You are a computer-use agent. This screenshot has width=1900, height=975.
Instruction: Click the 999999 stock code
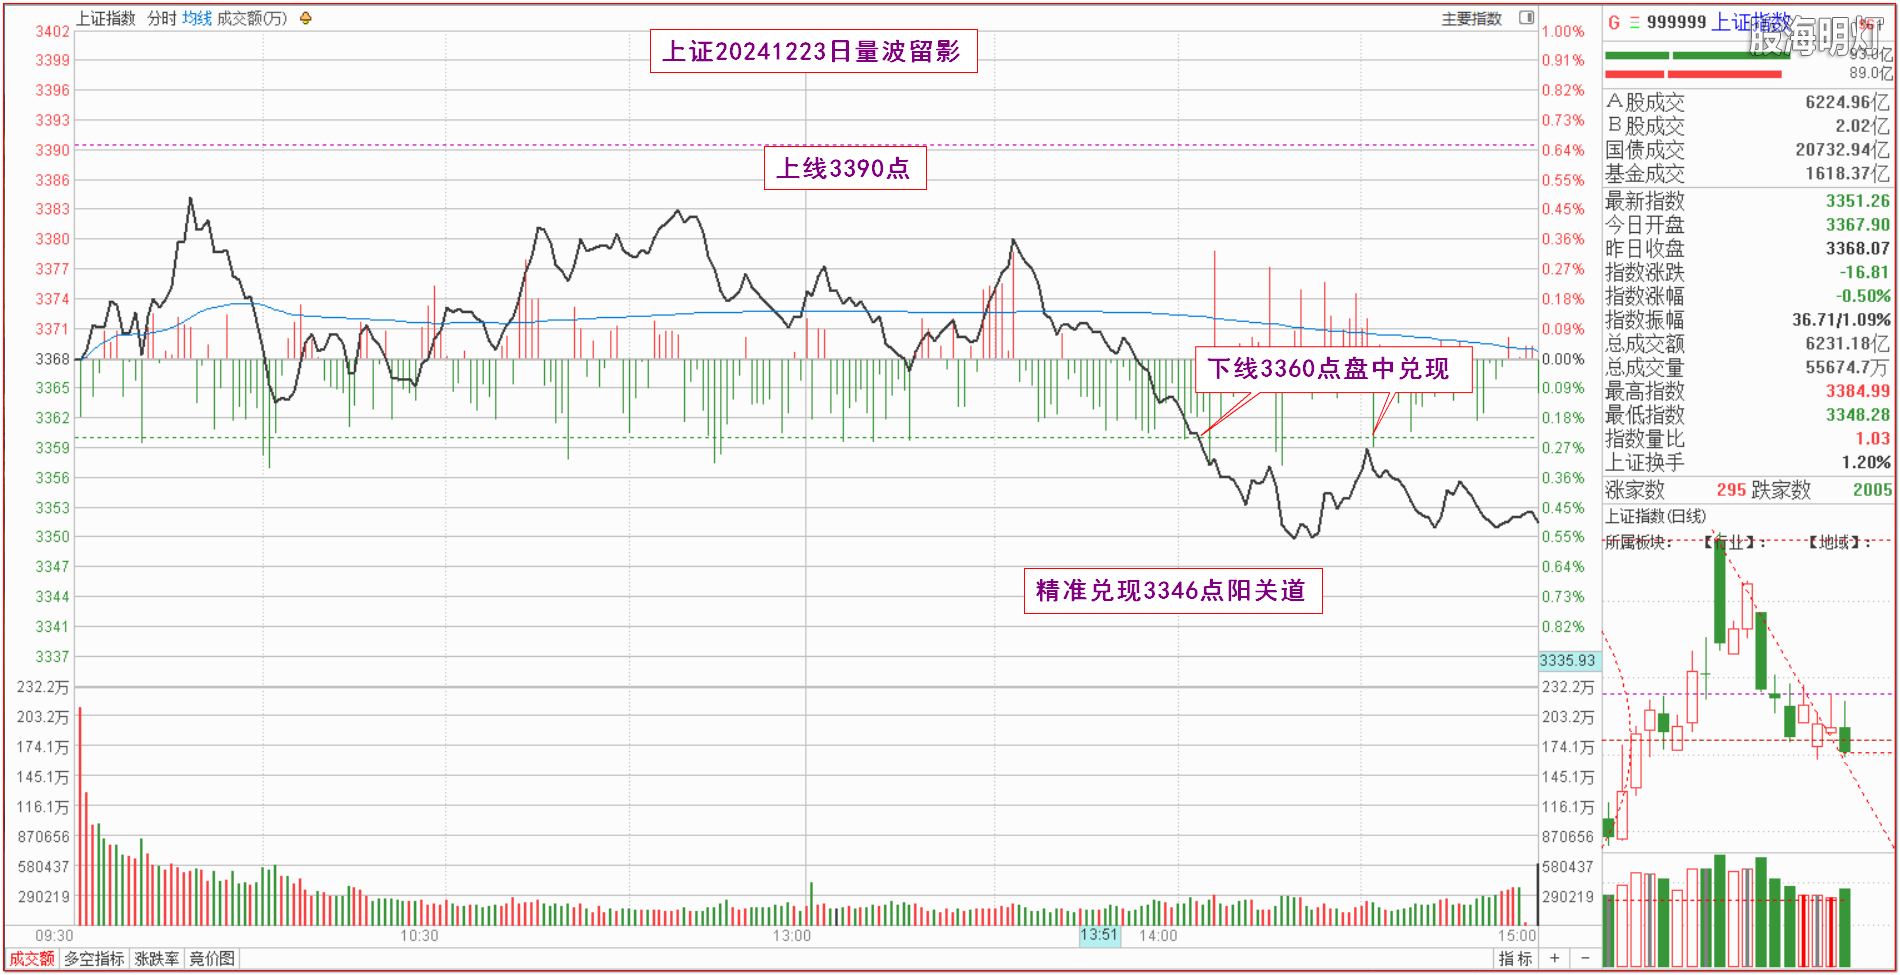pos(1676,22)
